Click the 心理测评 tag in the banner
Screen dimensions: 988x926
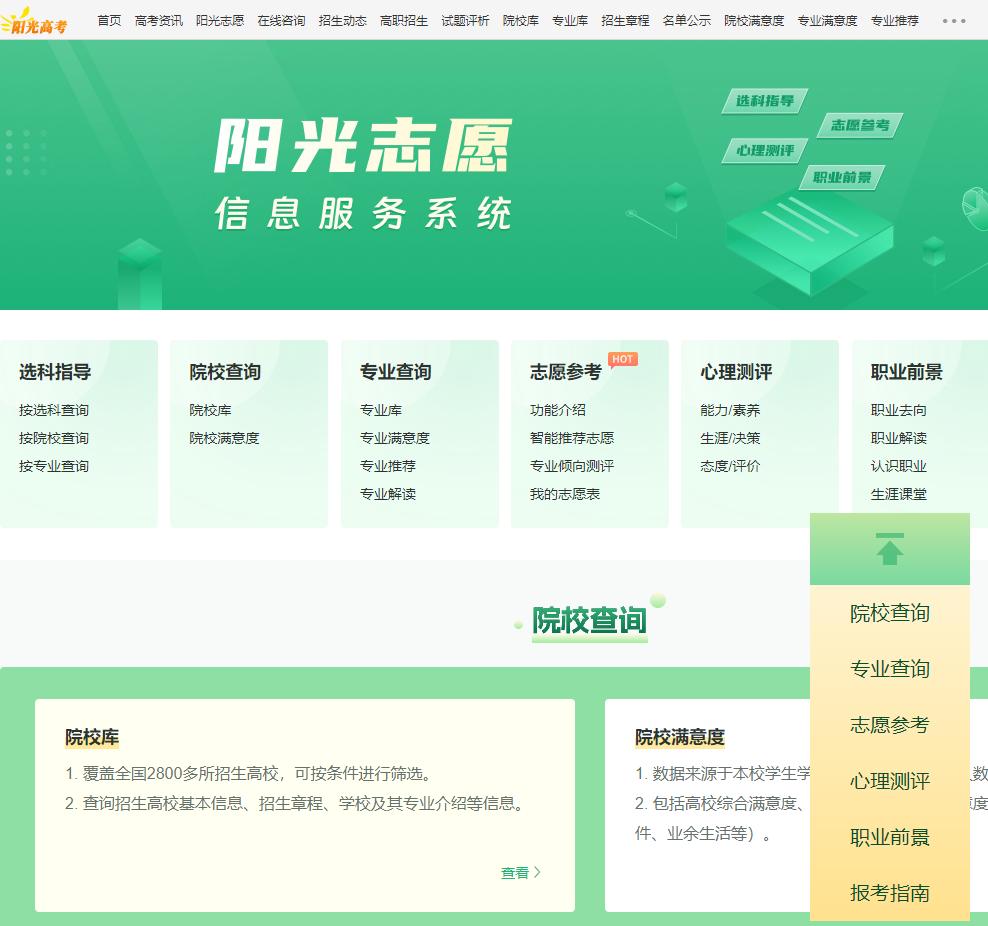tap(764, 151)
